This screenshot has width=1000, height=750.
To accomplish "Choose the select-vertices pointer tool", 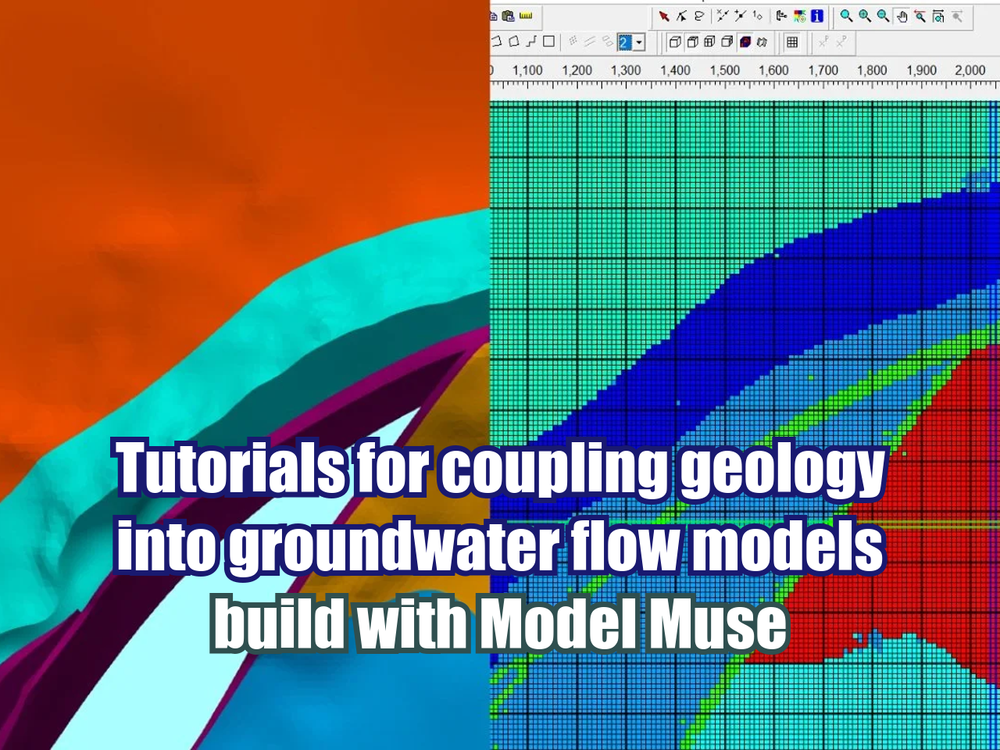I will point(682,16).
